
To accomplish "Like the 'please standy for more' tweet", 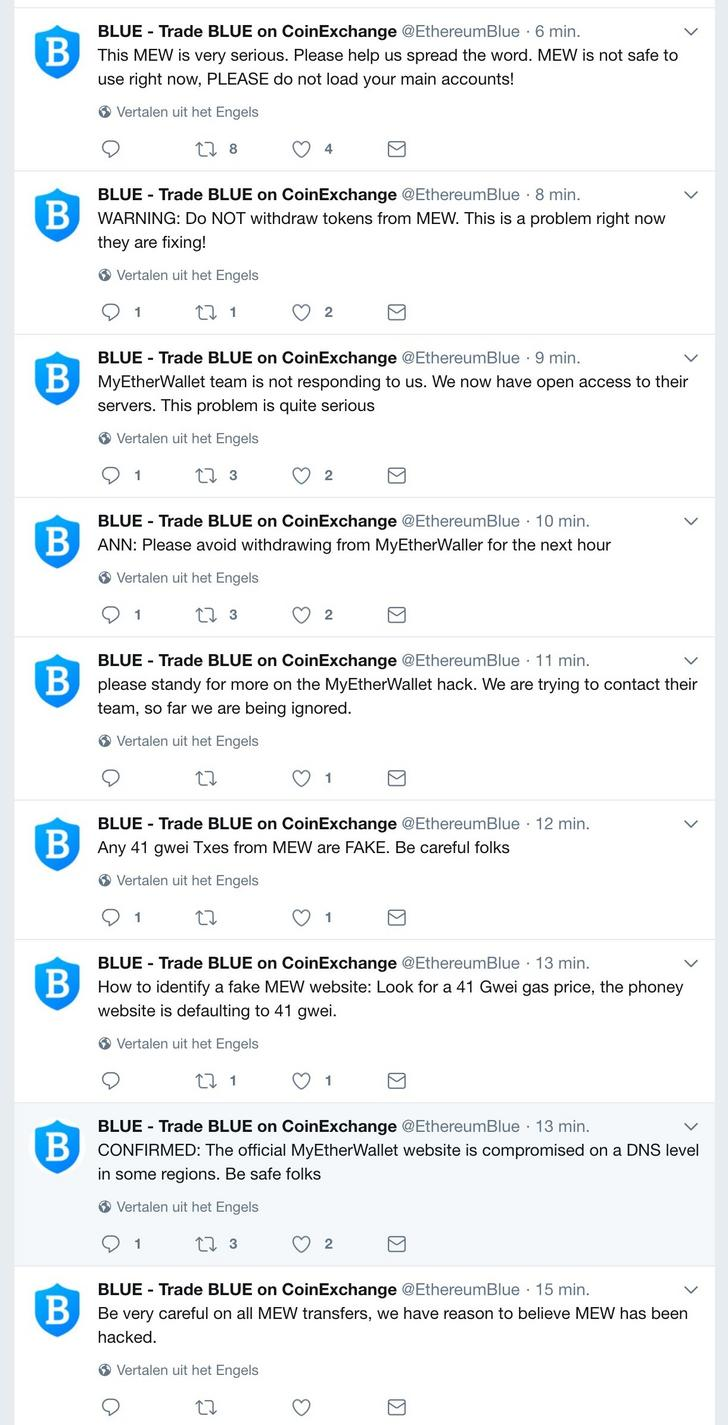I will click(x=301, y=778).
